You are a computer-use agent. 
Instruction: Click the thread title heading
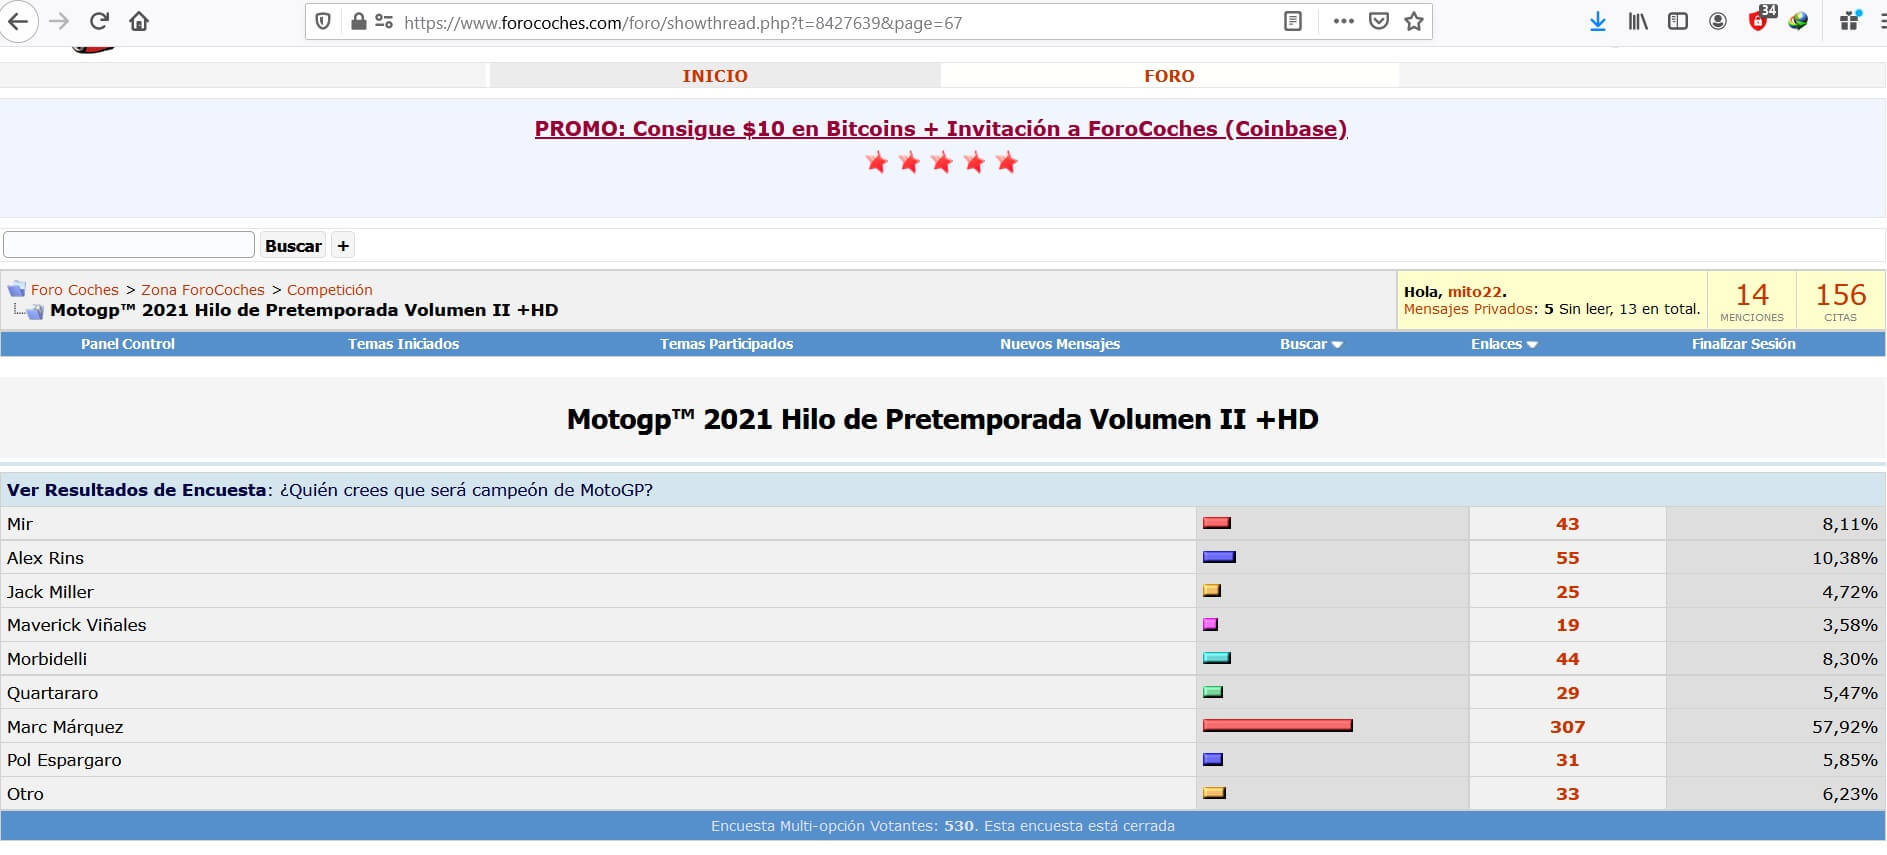tap(942, 419)
